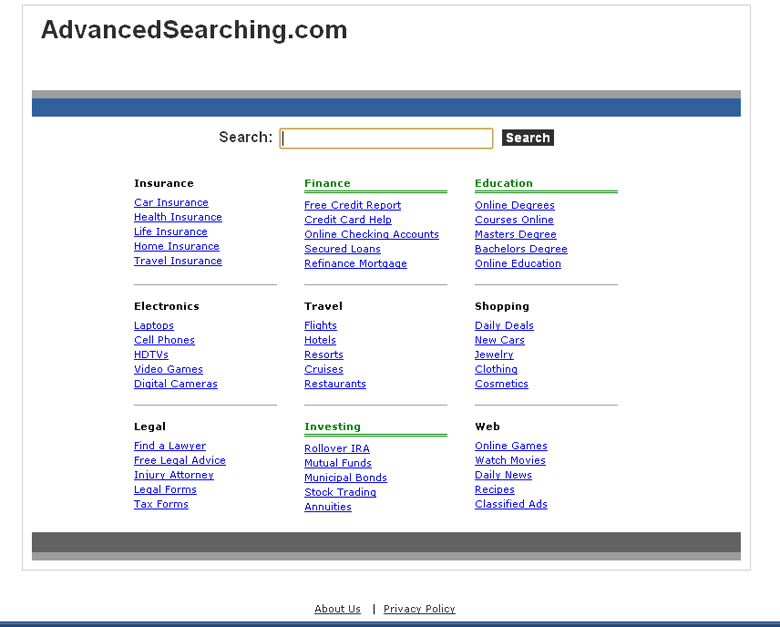The image size is (780, 627).
Task: View the Privacy Policy link
Action: point(419,609)
